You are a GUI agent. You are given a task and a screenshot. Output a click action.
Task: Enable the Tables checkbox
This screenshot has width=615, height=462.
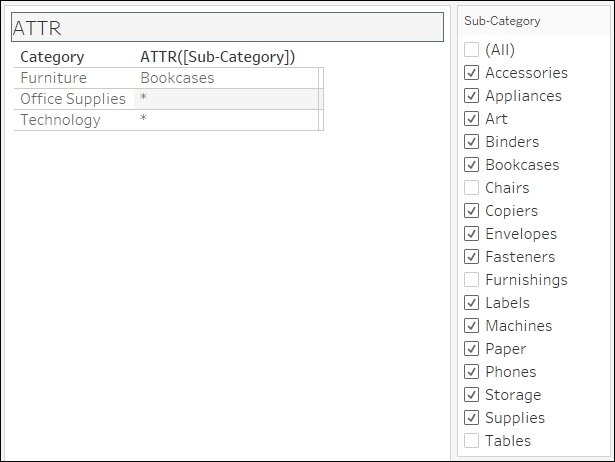point(471,440)
